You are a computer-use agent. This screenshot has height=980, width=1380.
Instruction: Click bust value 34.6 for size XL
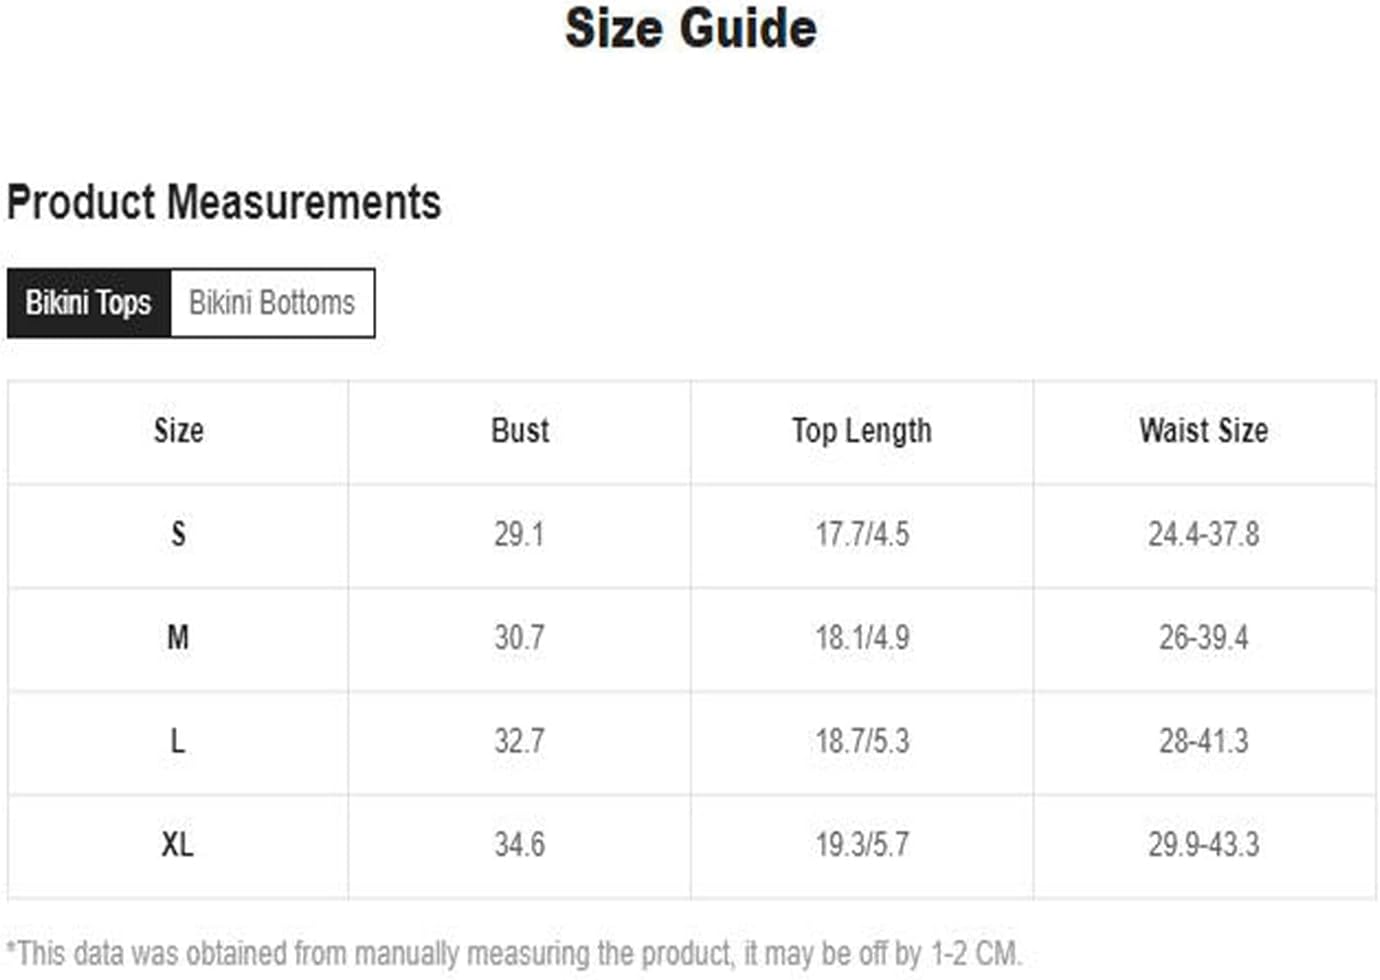519,844
